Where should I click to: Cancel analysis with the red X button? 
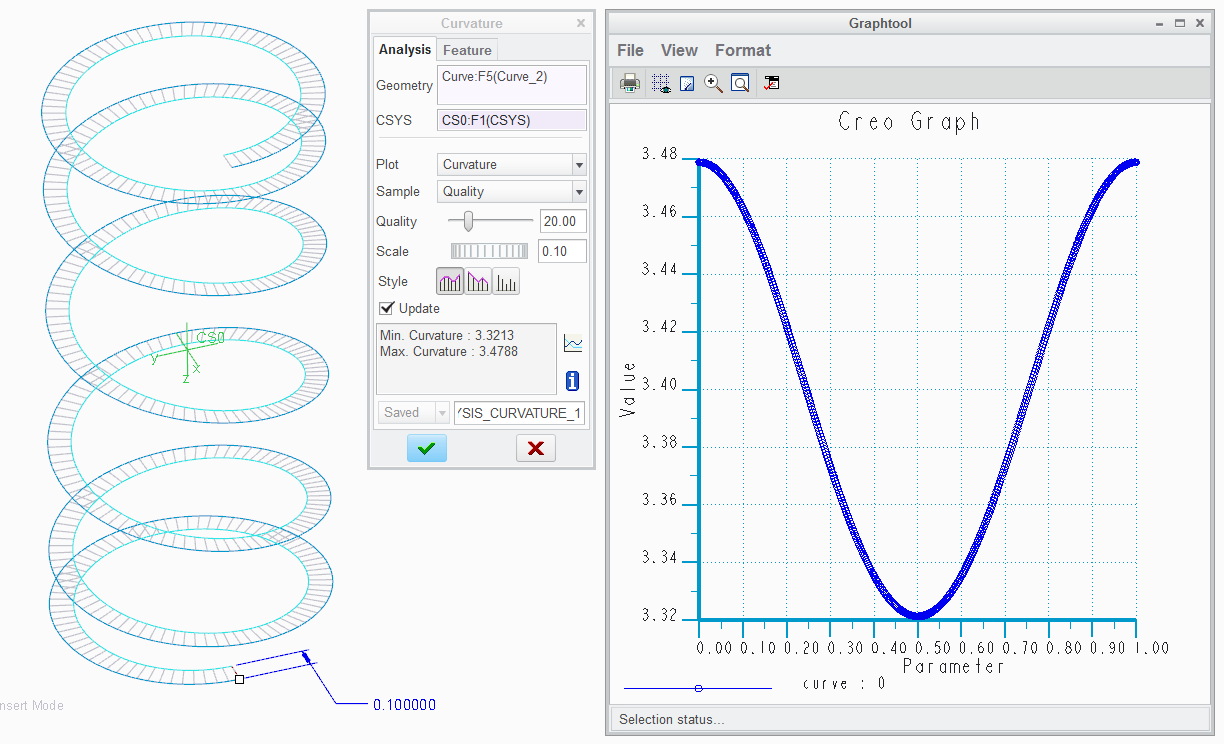click(535, 448)
